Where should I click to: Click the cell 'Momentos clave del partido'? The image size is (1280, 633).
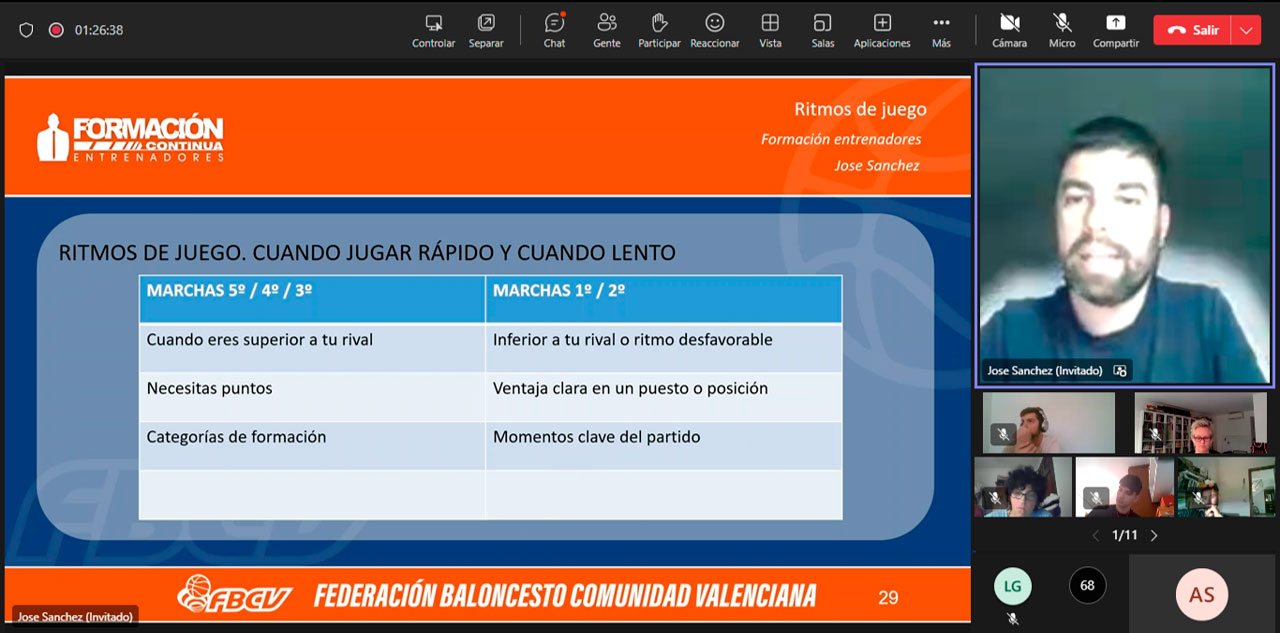tap(663, 445)
